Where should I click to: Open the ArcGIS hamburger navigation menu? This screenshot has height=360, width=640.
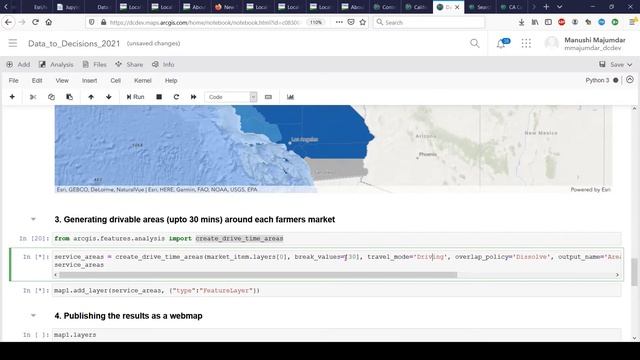13,43
